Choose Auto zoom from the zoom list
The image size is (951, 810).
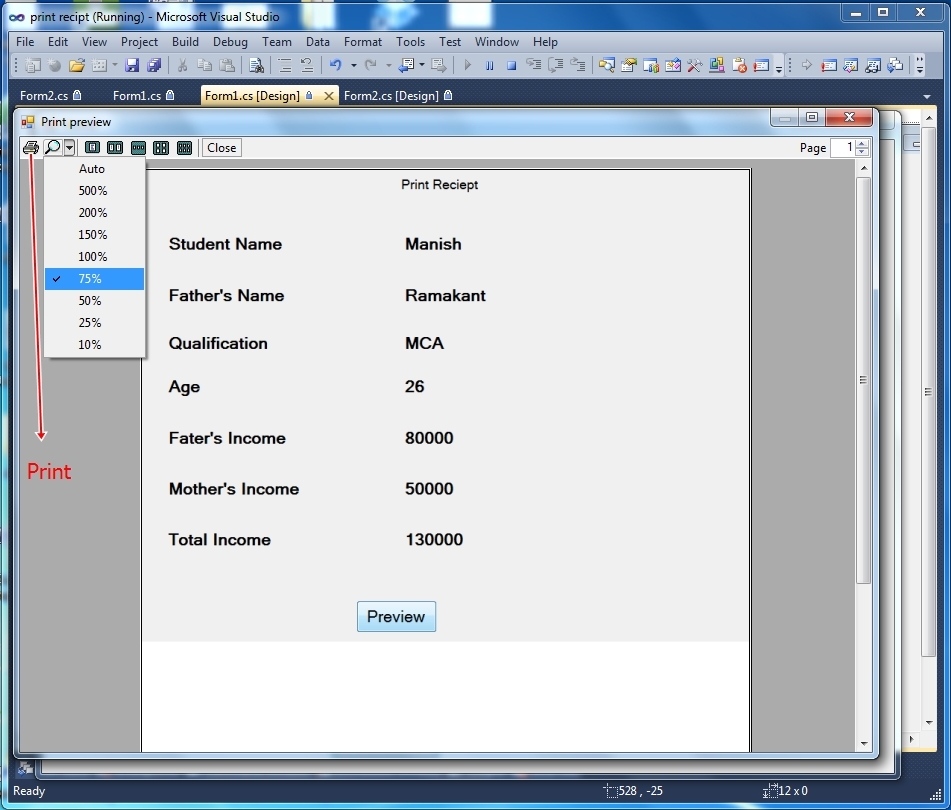pyautogui.click(x=91, y=168)
